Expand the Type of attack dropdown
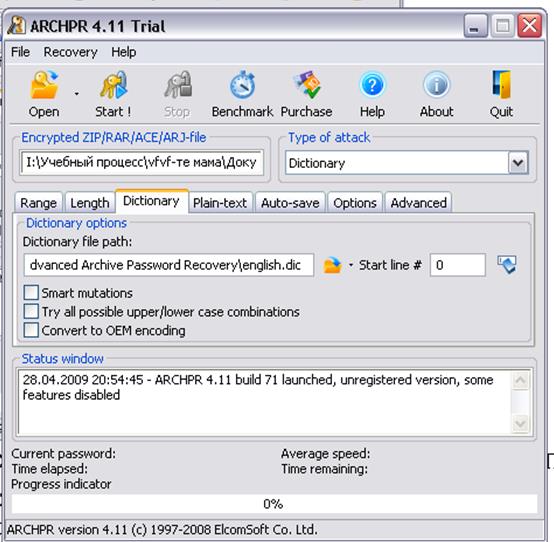 coord(518,163)
